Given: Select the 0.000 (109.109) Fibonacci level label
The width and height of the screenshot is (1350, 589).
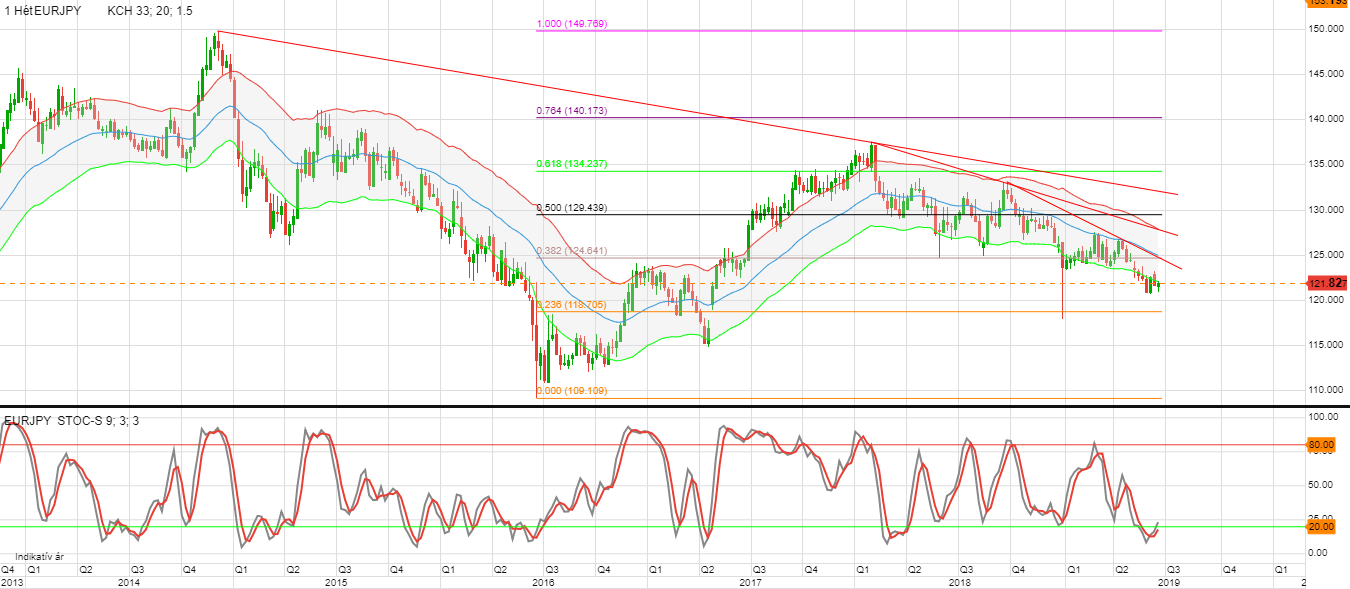Looking at the screenshot, I should 572,391.
